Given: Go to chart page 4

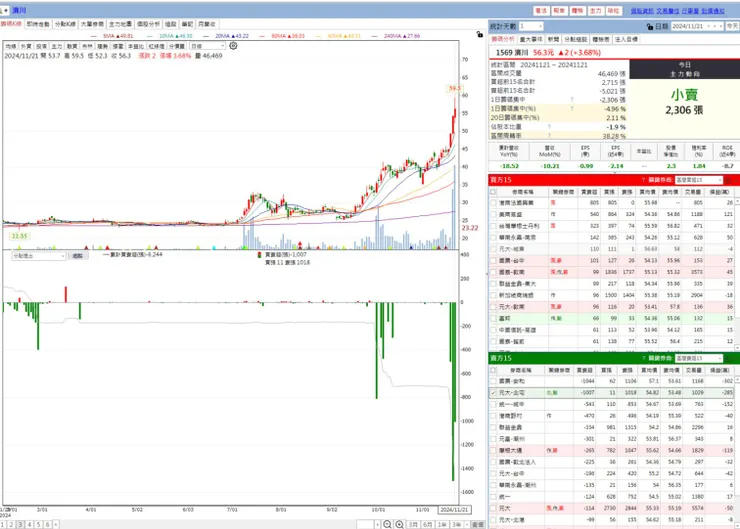Looking at the screenshot, I should point(29,524).
